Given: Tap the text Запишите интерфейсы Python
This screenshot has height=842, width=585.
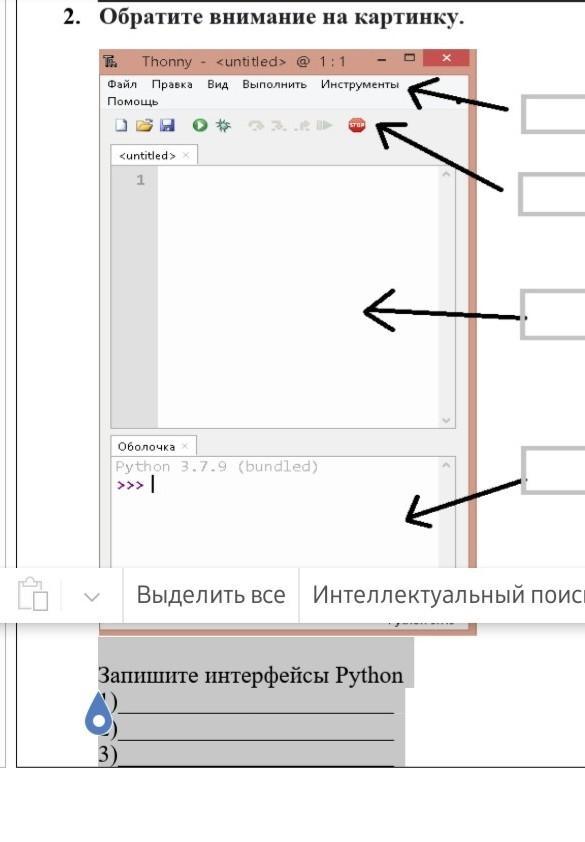Looking at the screenshot, I should tap(250, 675).
